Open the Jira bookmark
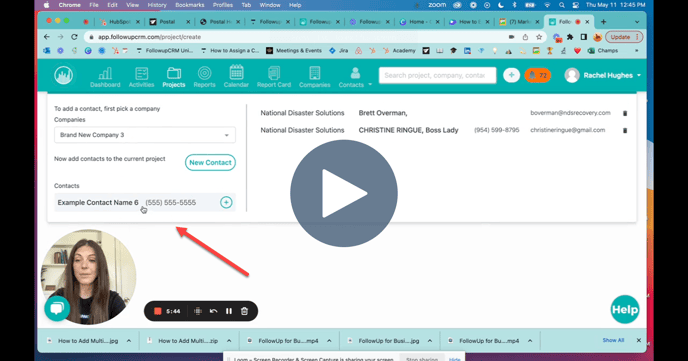 coord(339,51)
